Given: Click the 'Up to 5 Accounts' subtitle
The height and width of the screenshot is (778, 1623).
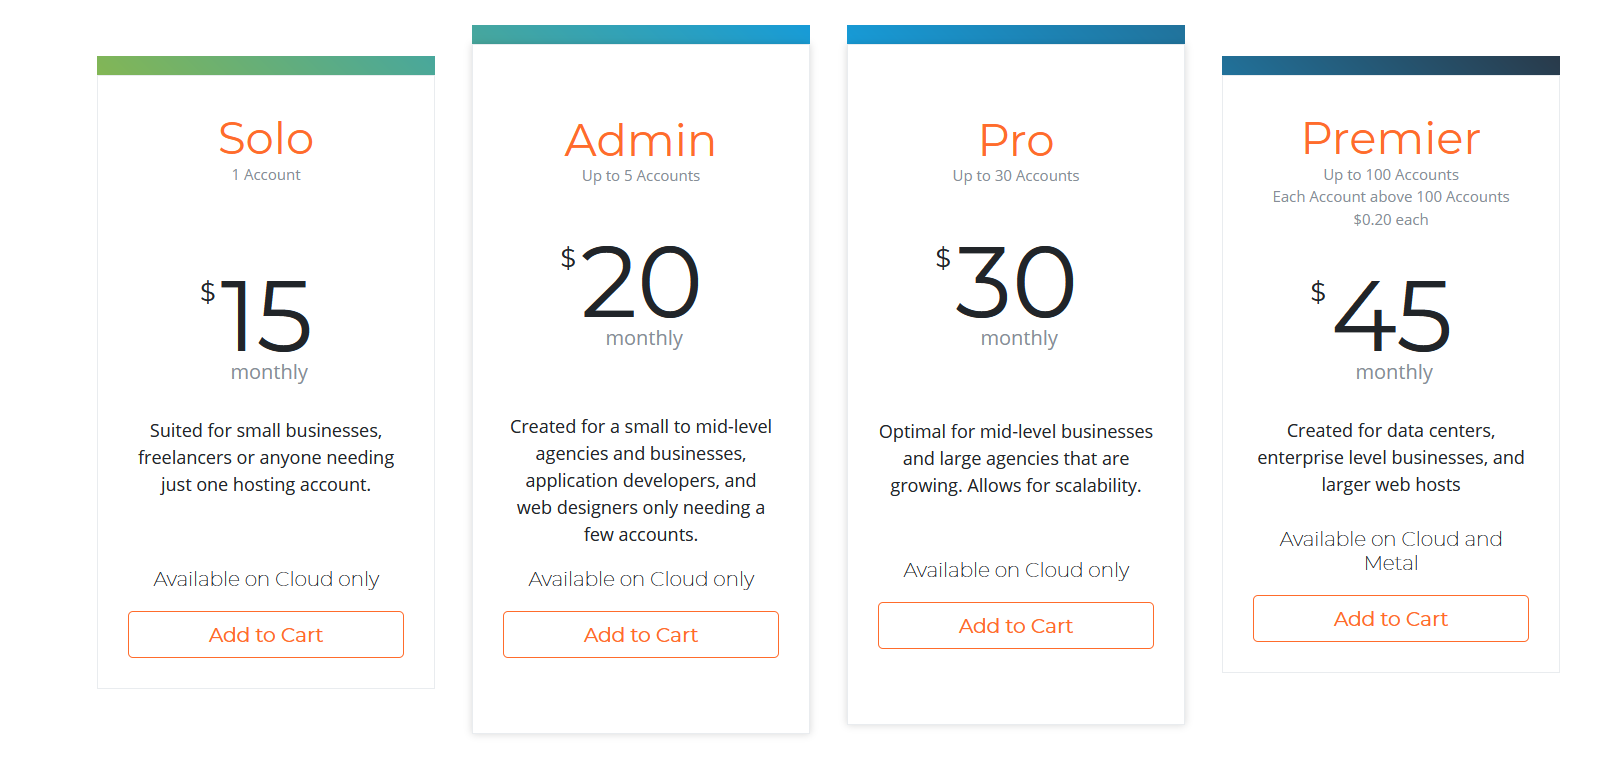Looking at the screenshot, I should point(641,176).
